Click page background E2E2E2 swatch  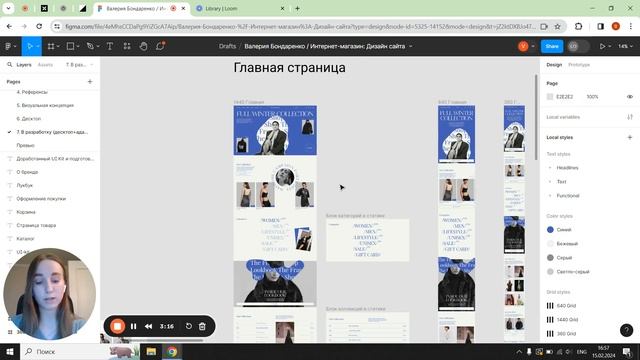pos(550,97)
